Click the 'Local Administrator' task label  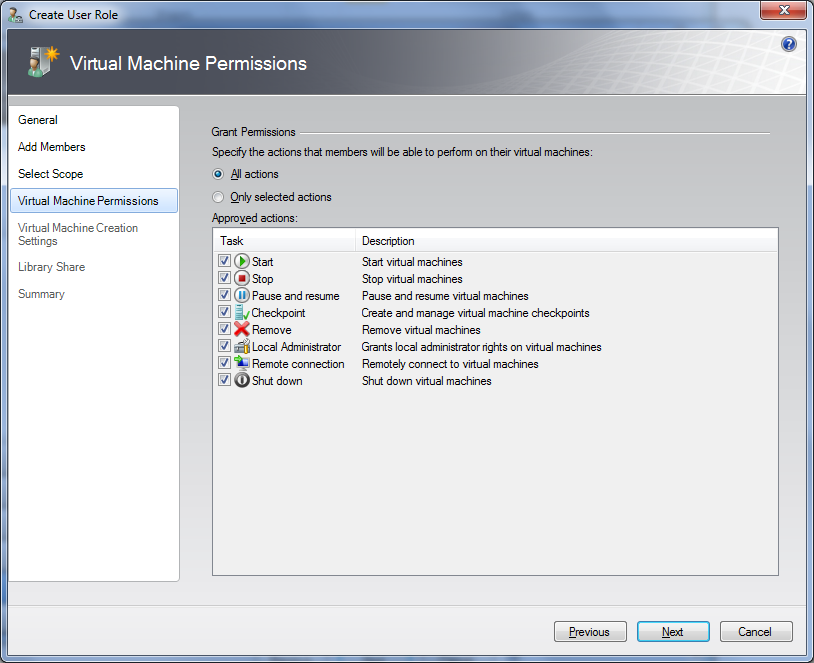[296, 347]
